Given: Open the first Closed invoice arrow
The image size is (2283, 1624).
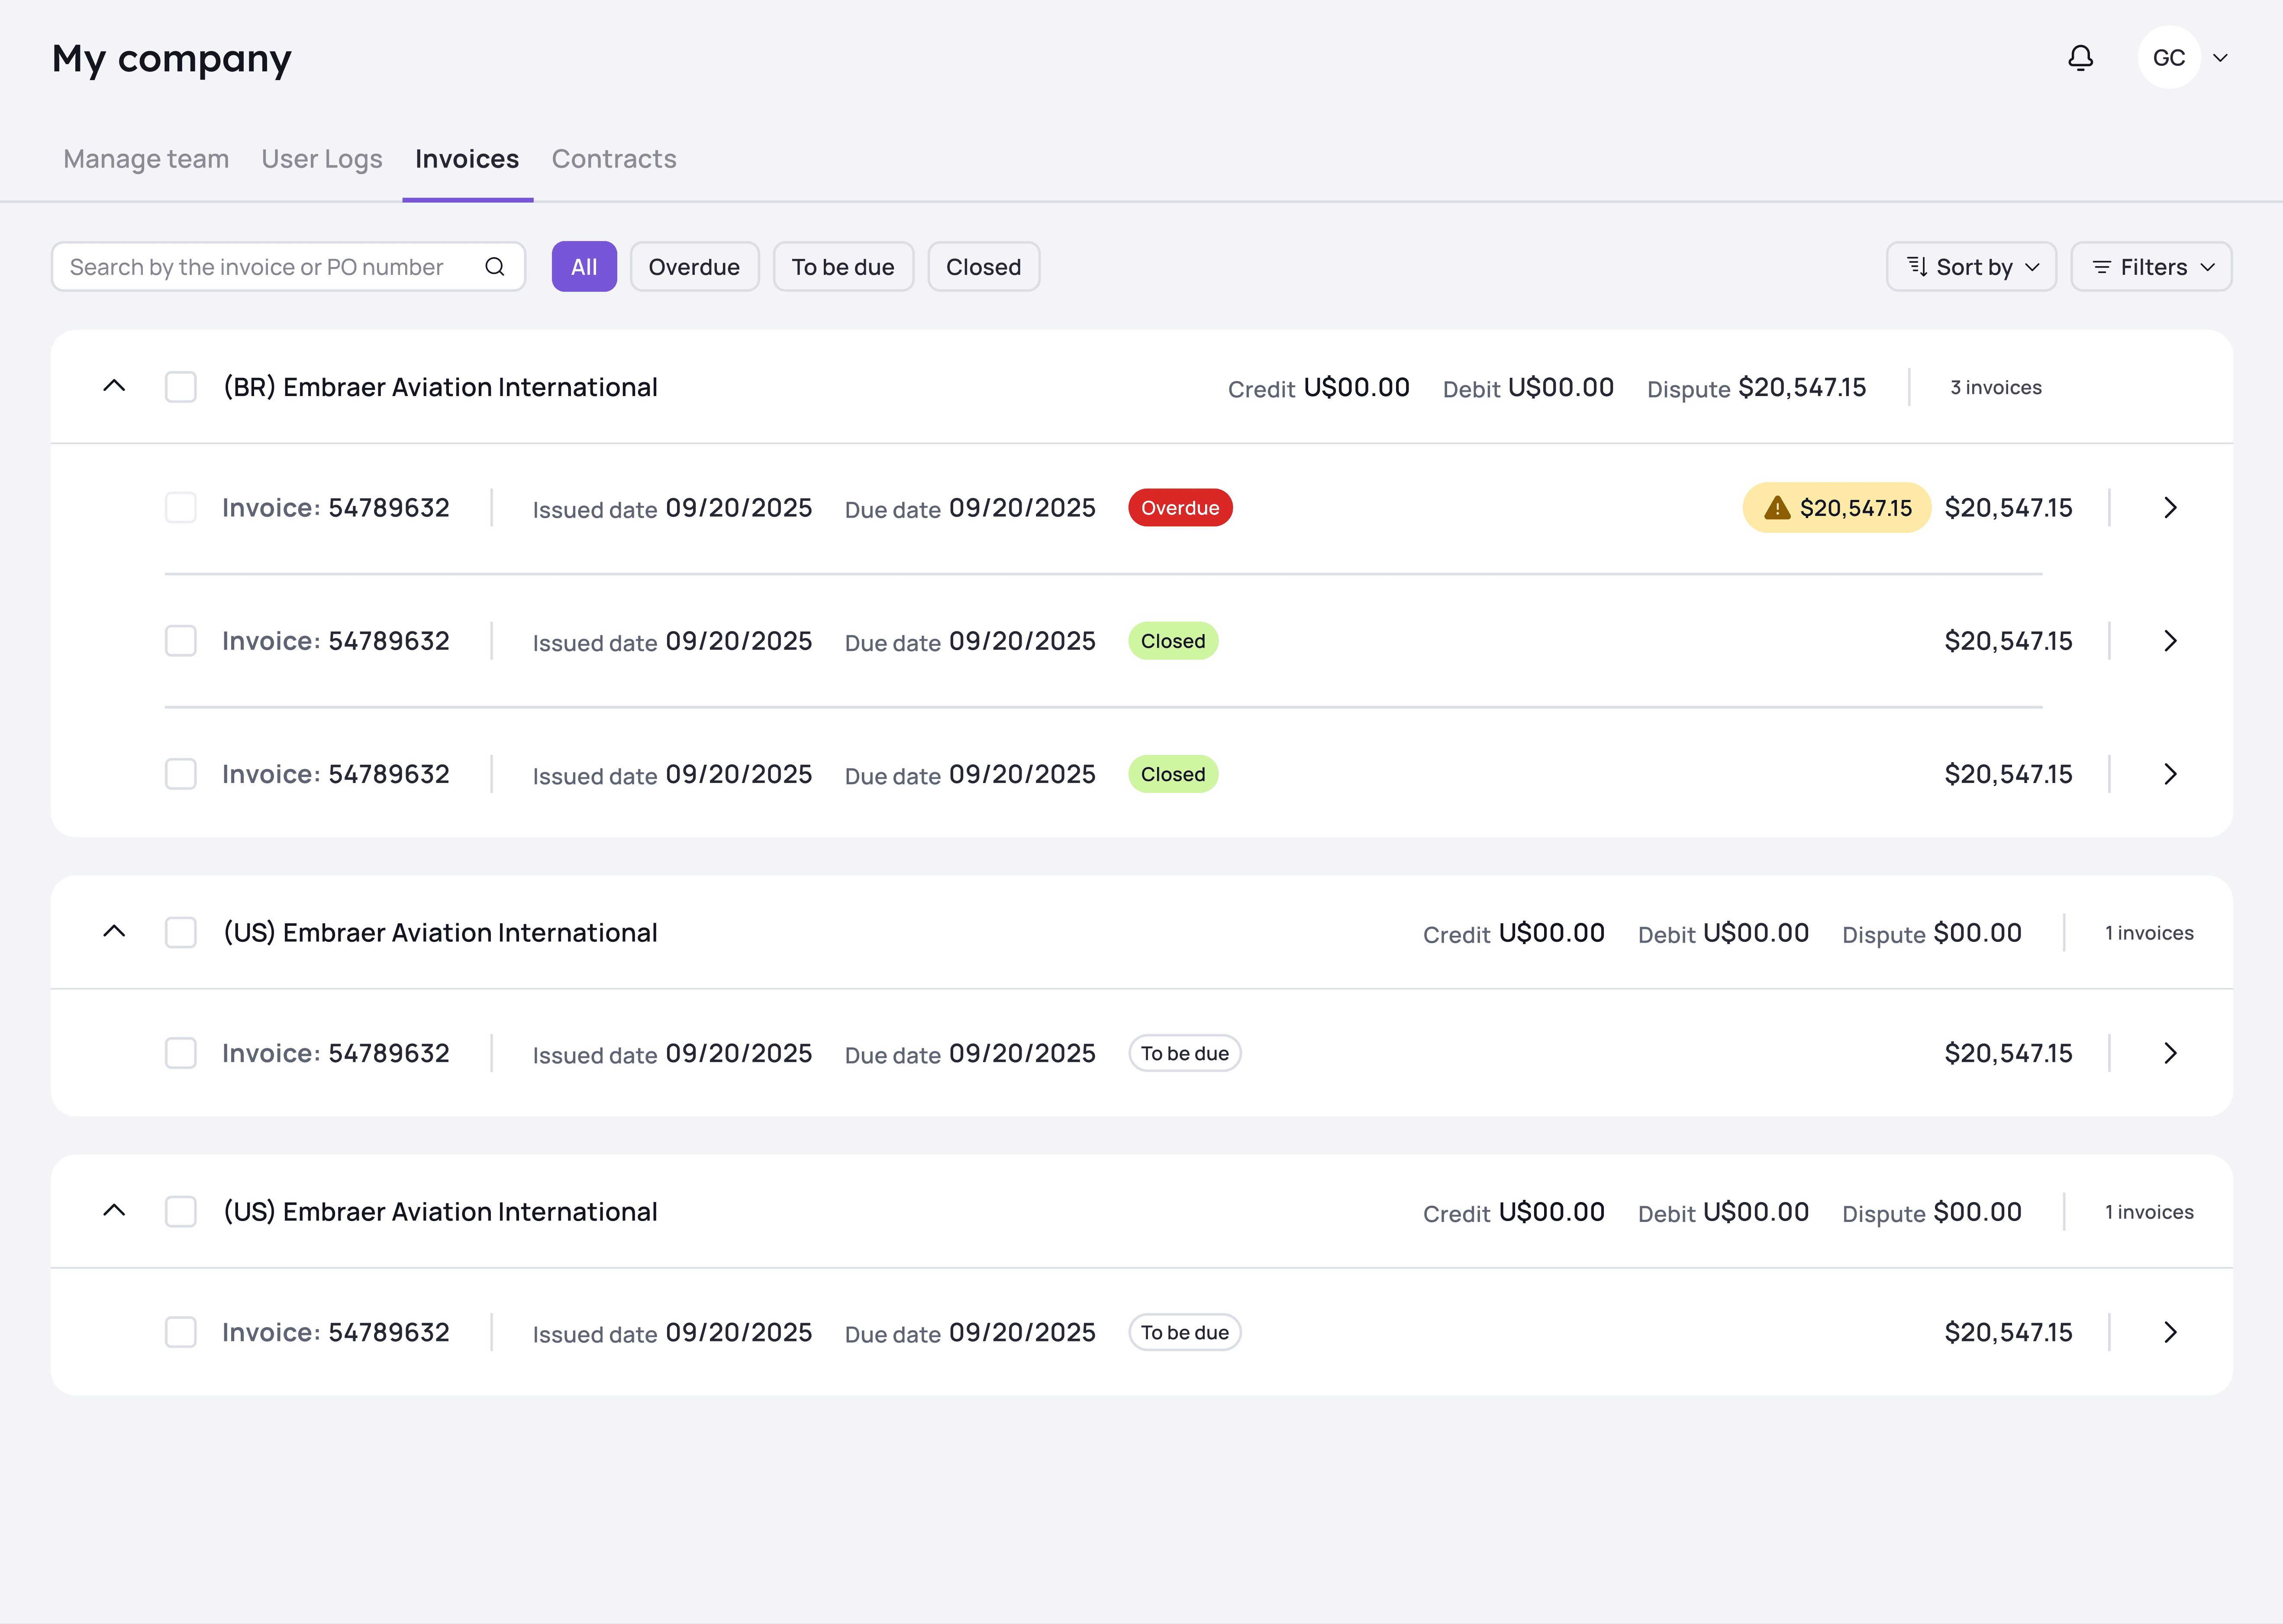Looking at the screenshot, I should click(x=2169, y=641).
